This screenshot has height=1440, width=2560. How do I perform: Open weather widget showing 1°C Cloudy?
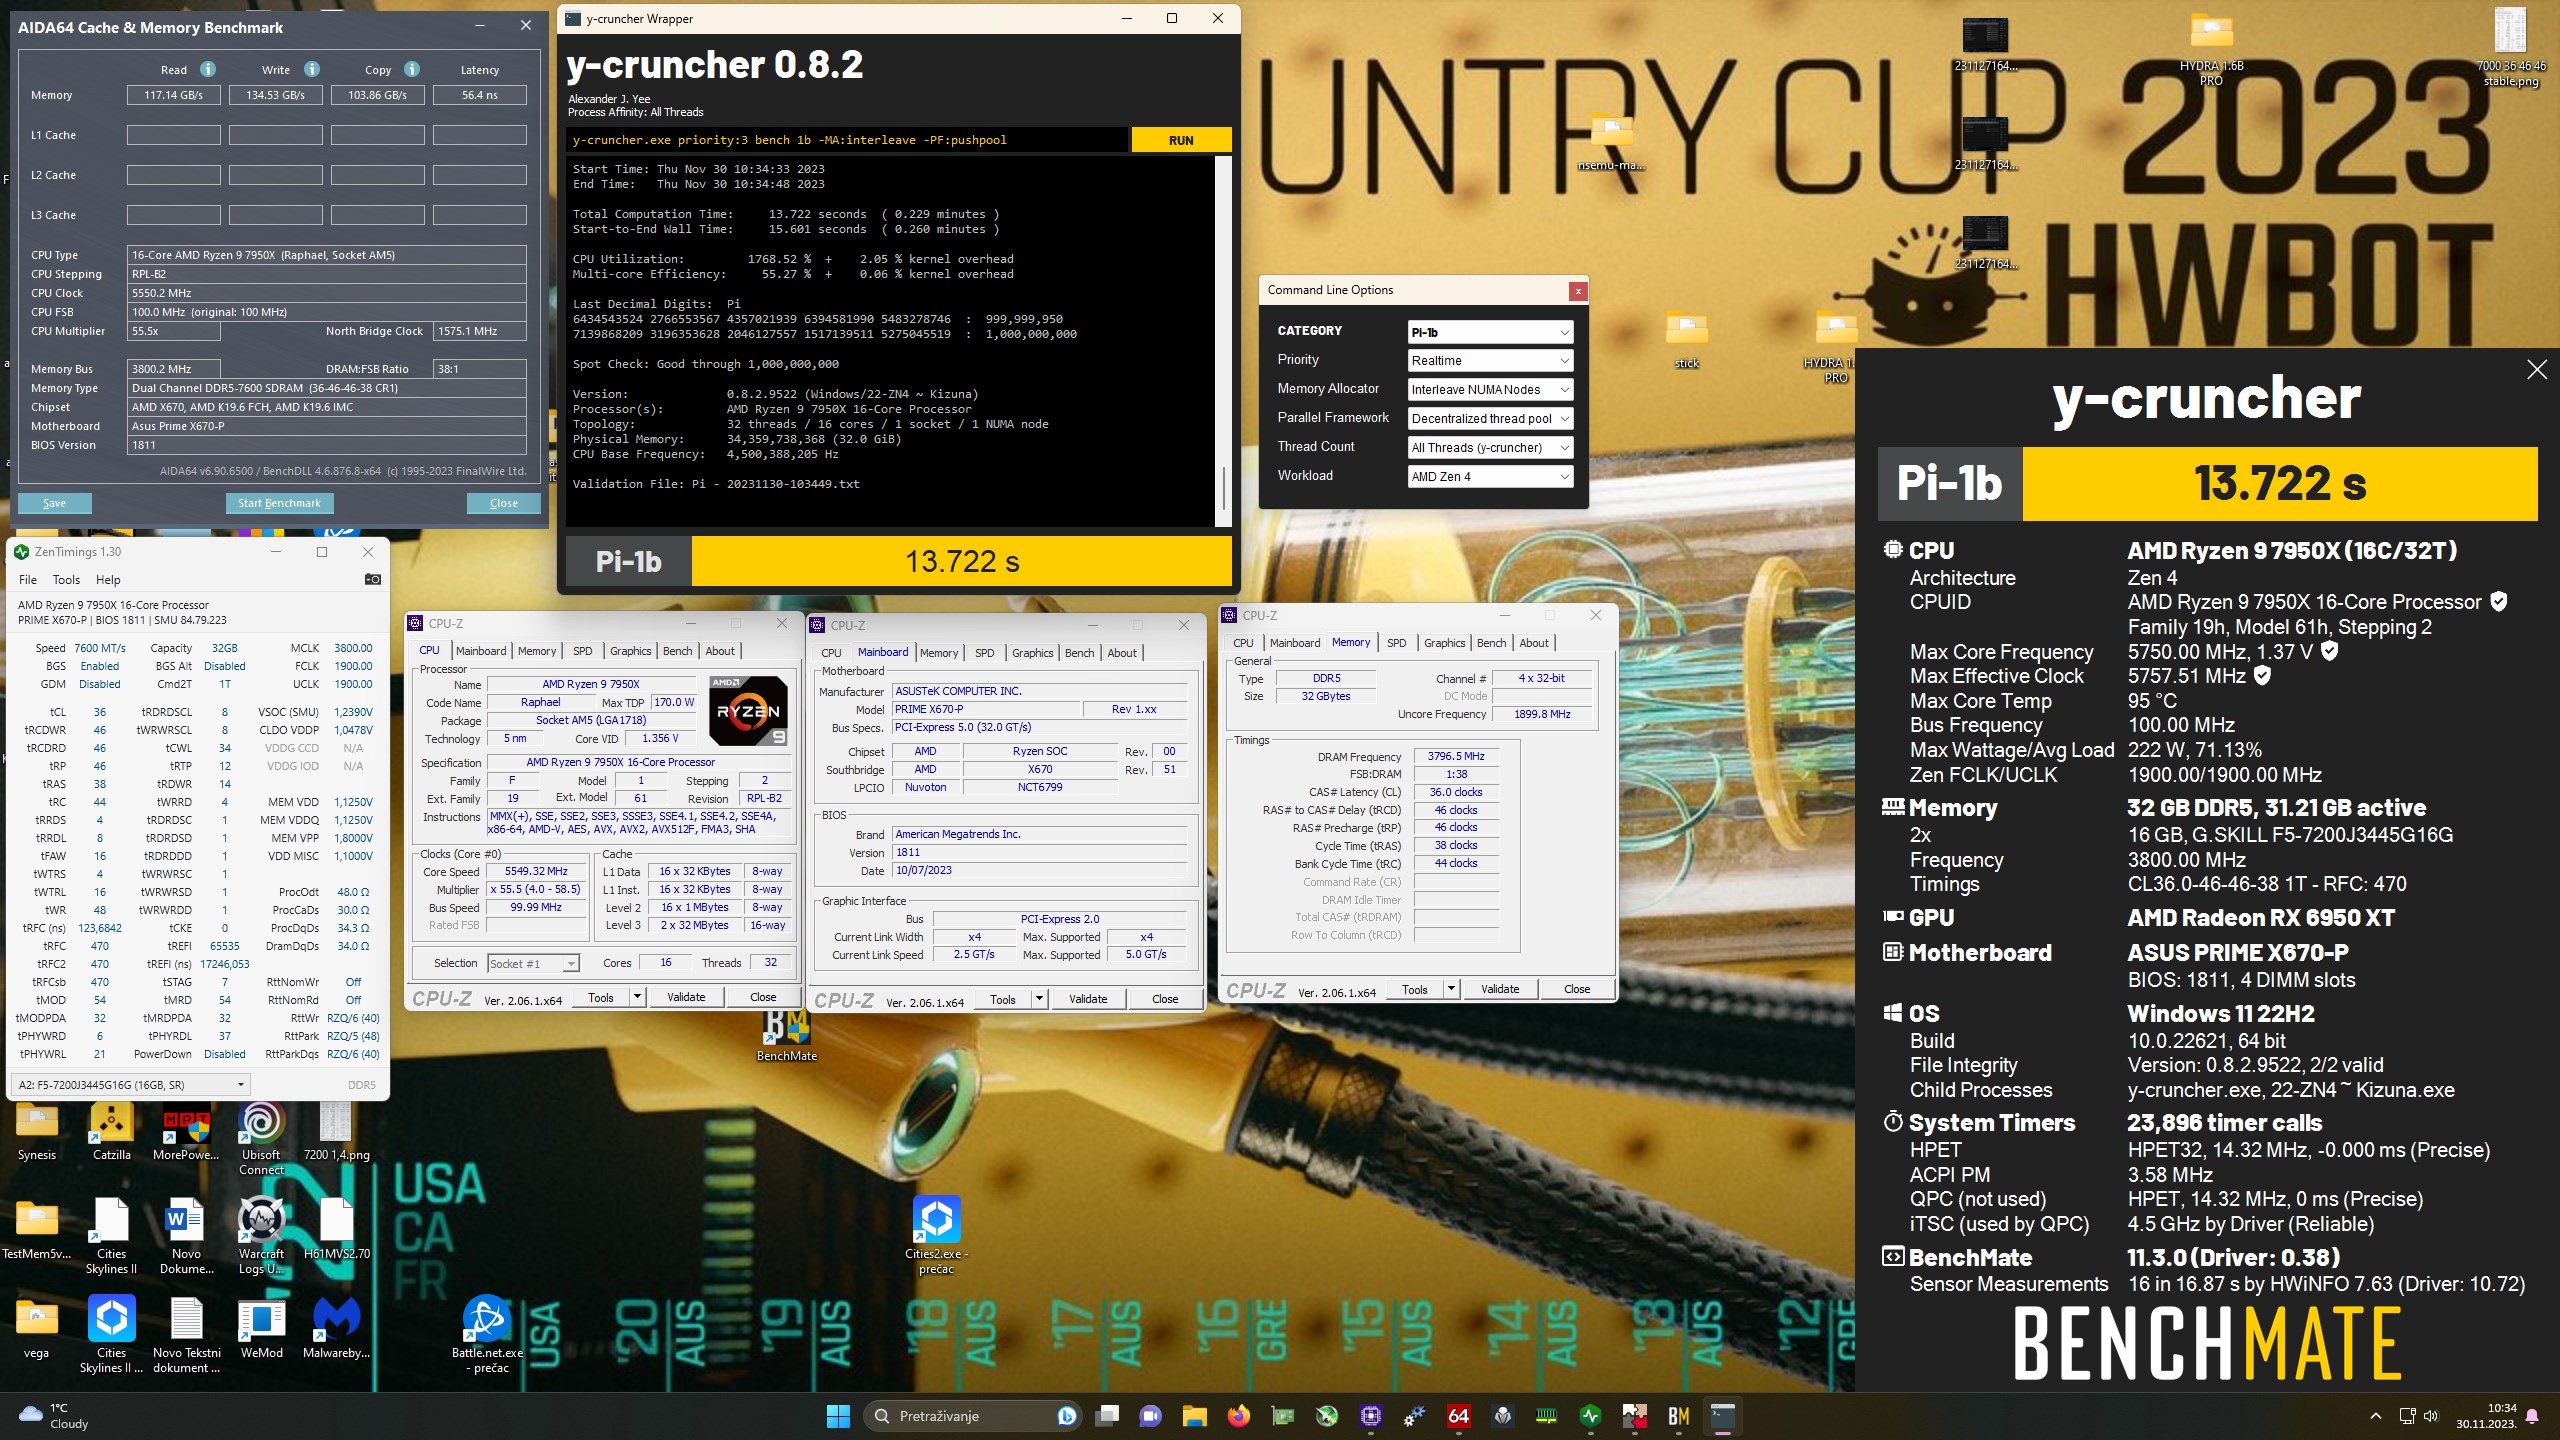pyautogui.click(x=55, y=1416)
